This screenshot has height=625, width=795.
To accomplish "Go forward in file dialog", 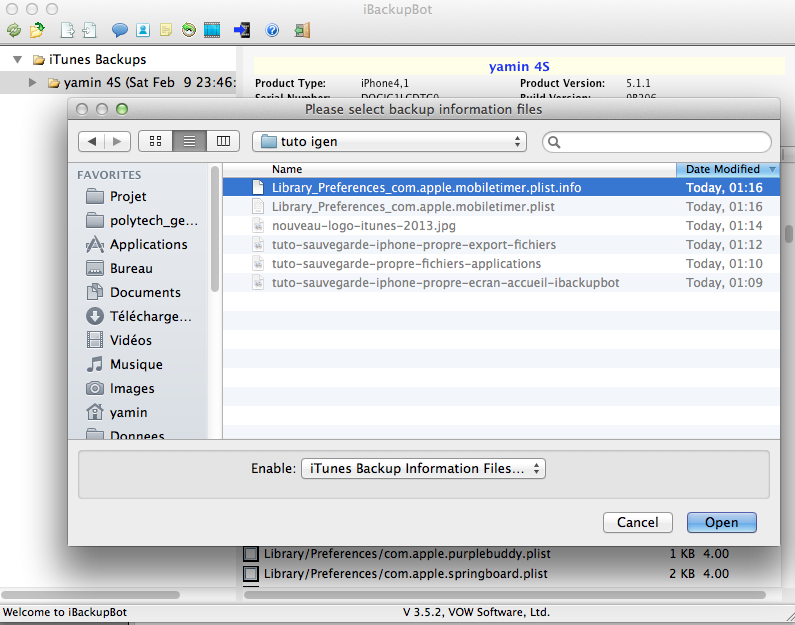I will [118, 141].
